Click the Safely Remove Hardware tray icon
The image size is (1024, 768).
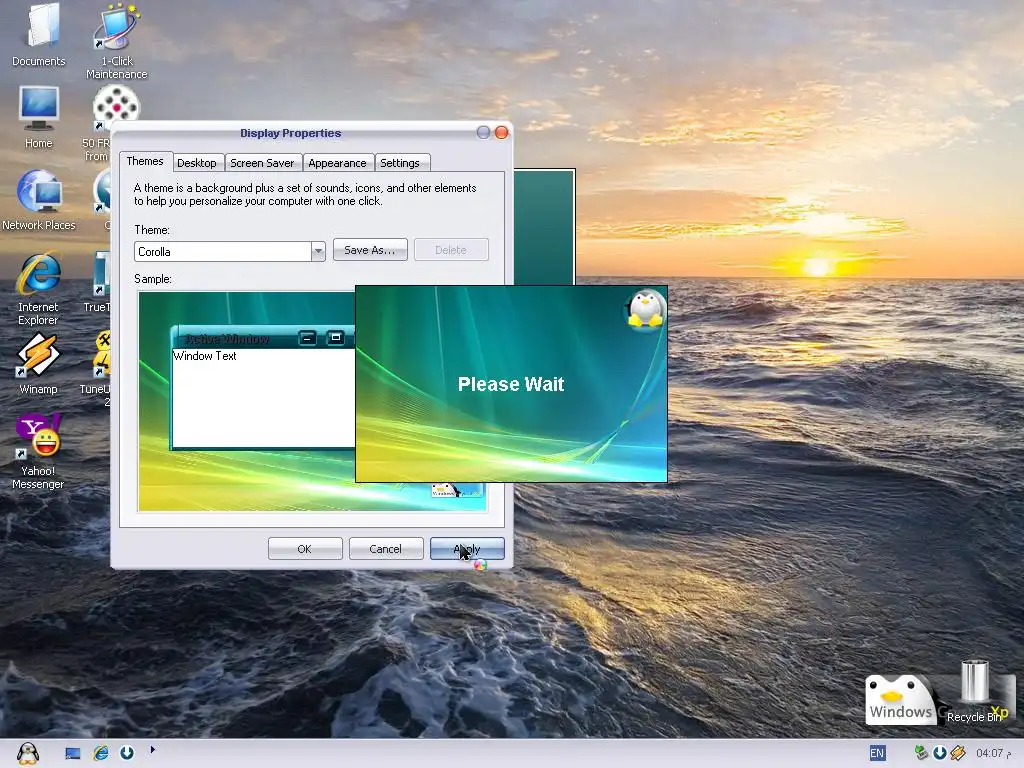[921, 754]
